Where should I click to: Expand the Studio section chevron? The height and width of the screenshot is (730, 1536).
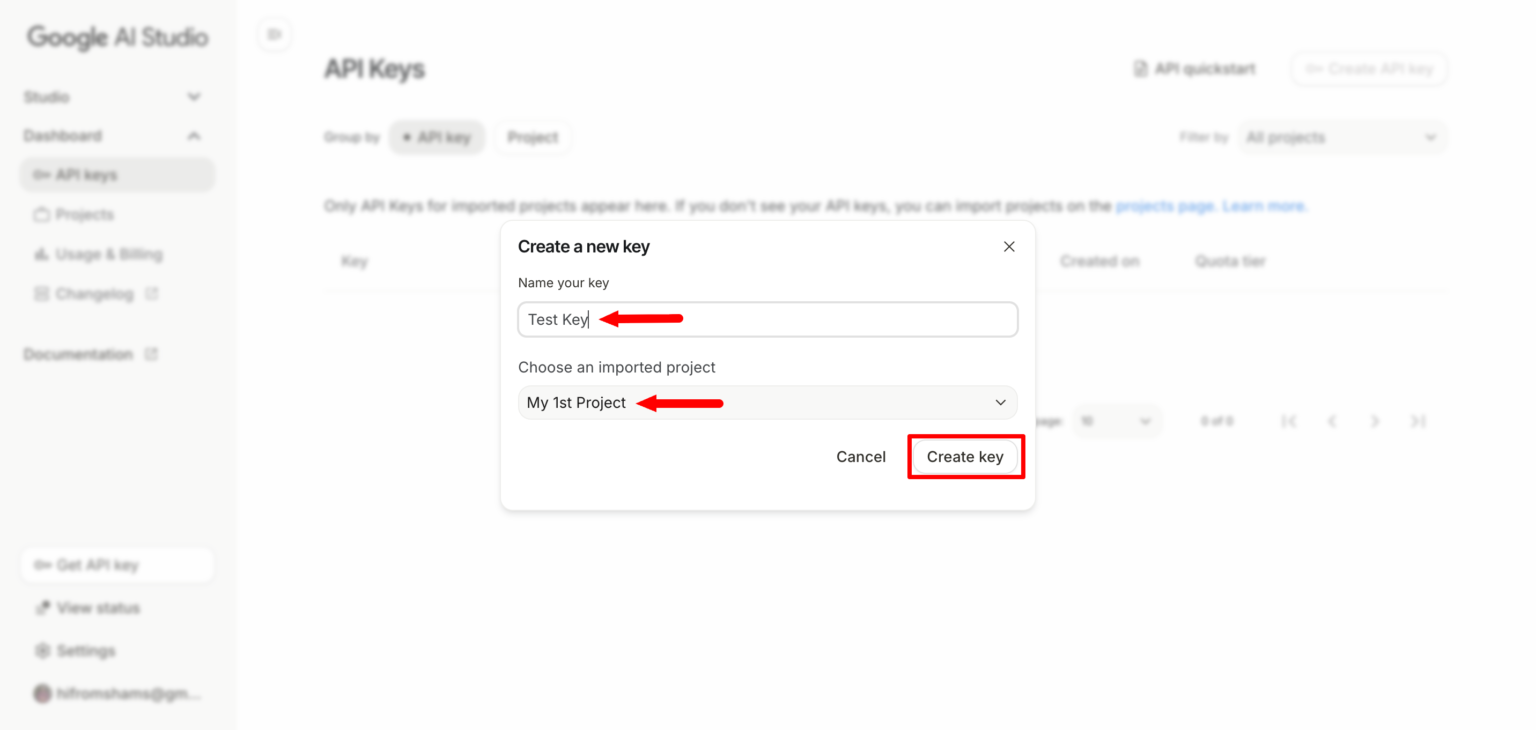point(193,96)
